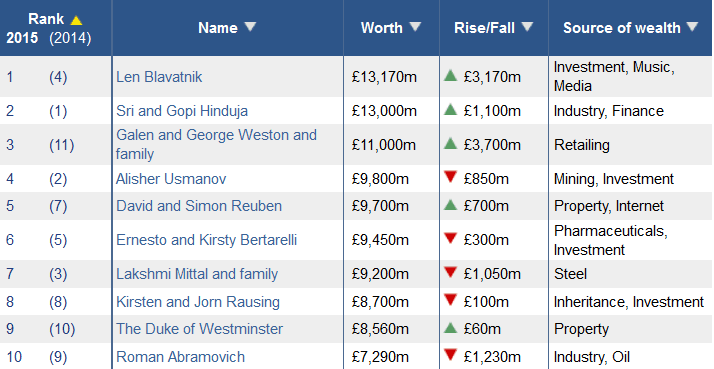Viewport: 714px width, 369px height.
Task: Click Source of wealth sort arrow
Action: 692,27
